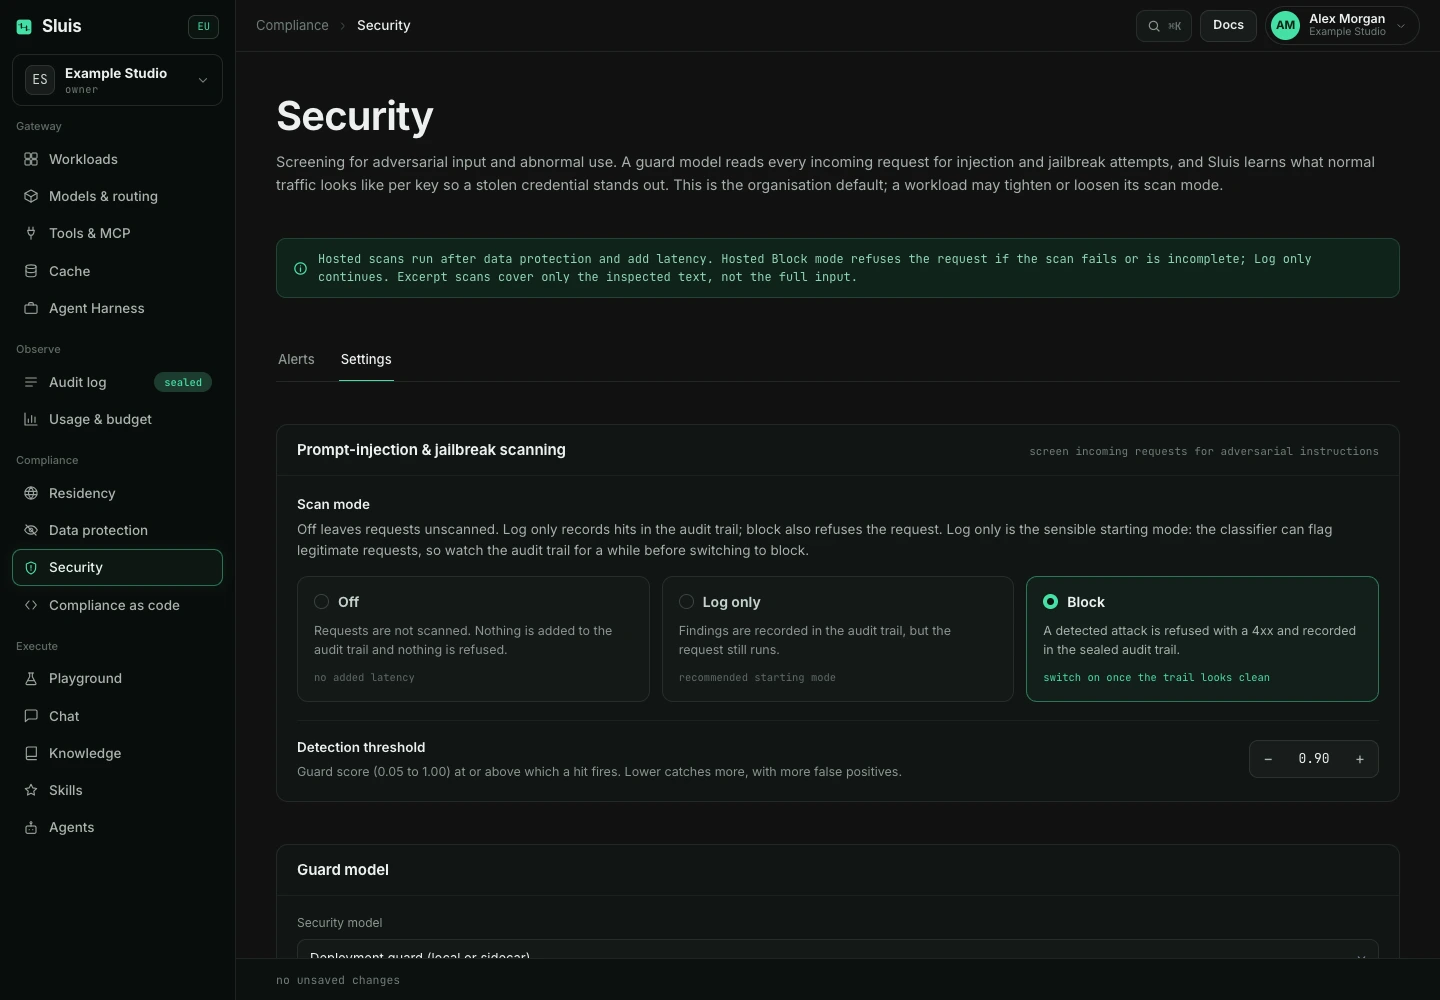1440x1000 pixels.
Task: Click the Usage & budget chart icon
Action: [31, 419]
